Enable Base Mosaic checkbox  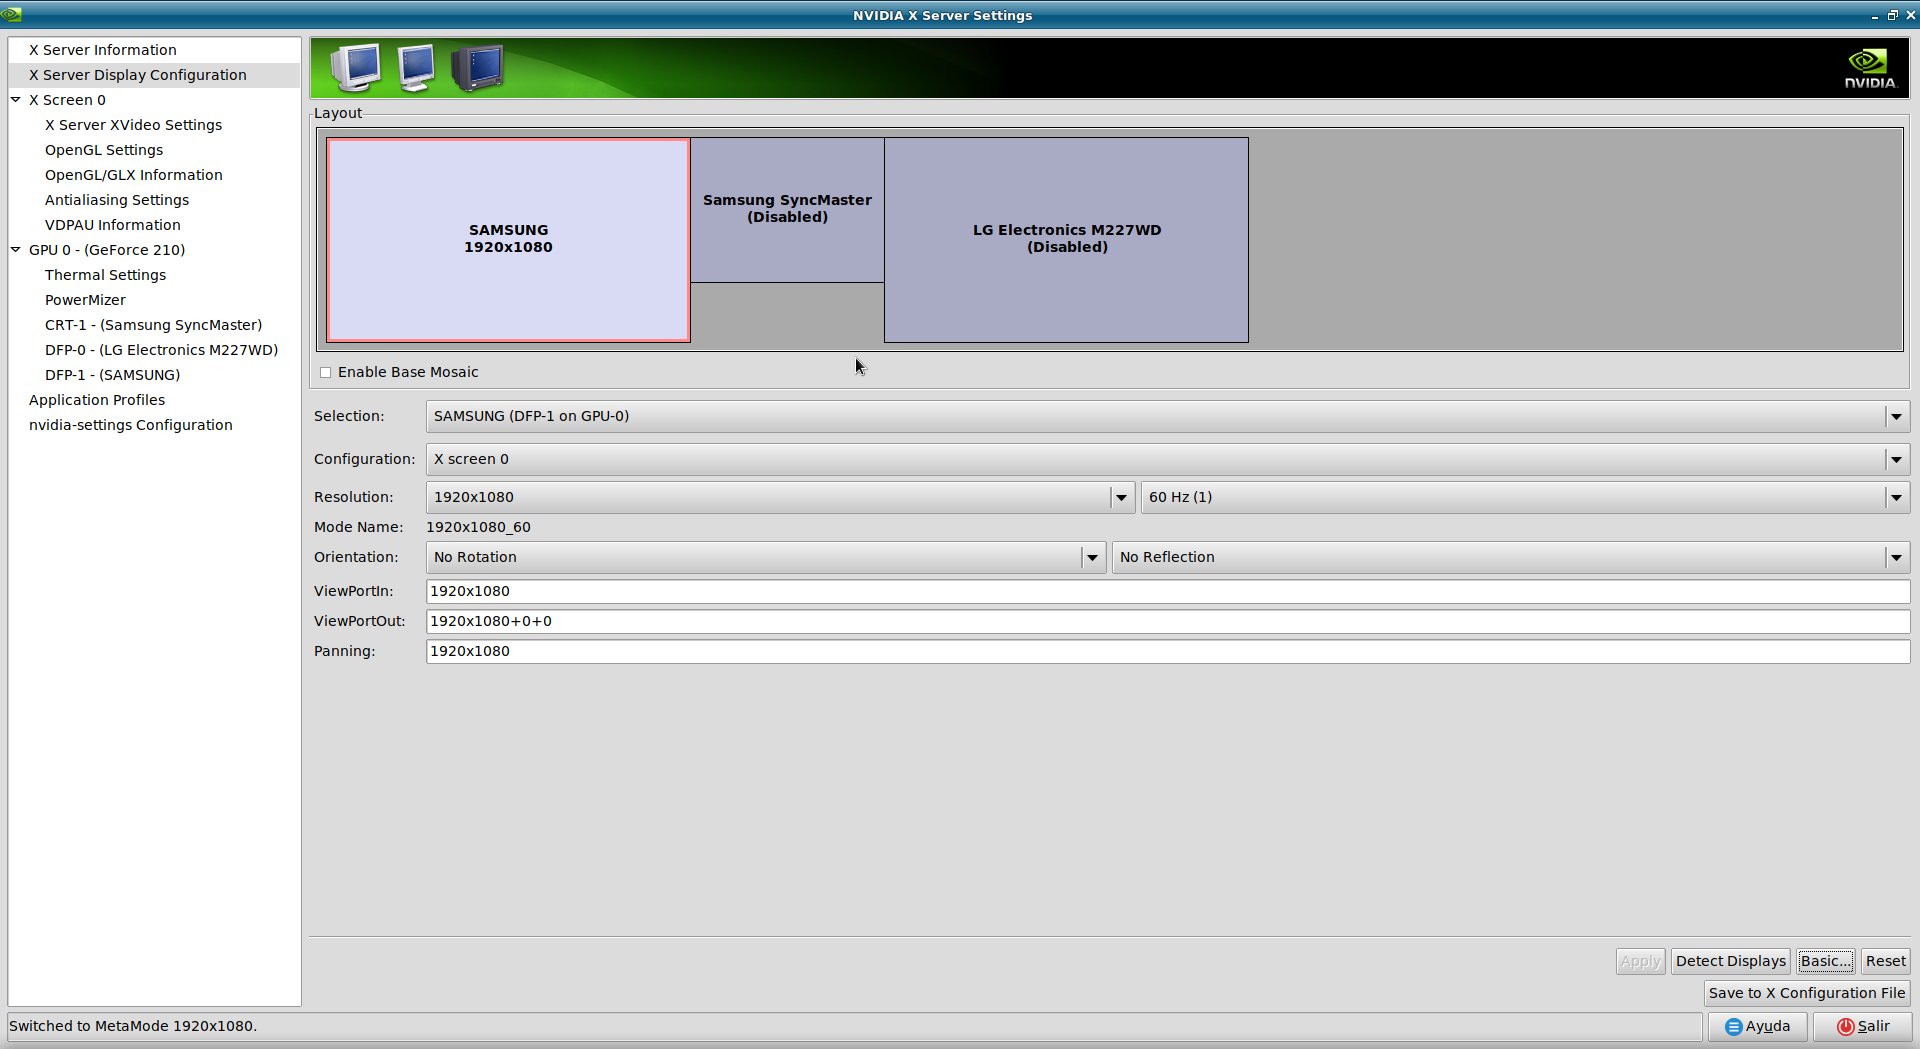click(x=325, y=372)
